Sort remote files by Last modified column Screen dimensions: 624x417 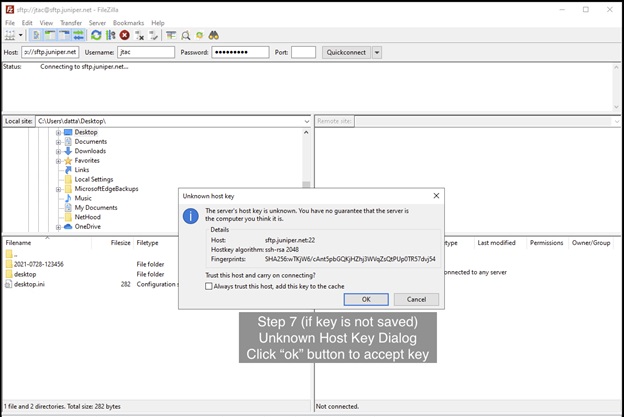(x=496, y=243)
